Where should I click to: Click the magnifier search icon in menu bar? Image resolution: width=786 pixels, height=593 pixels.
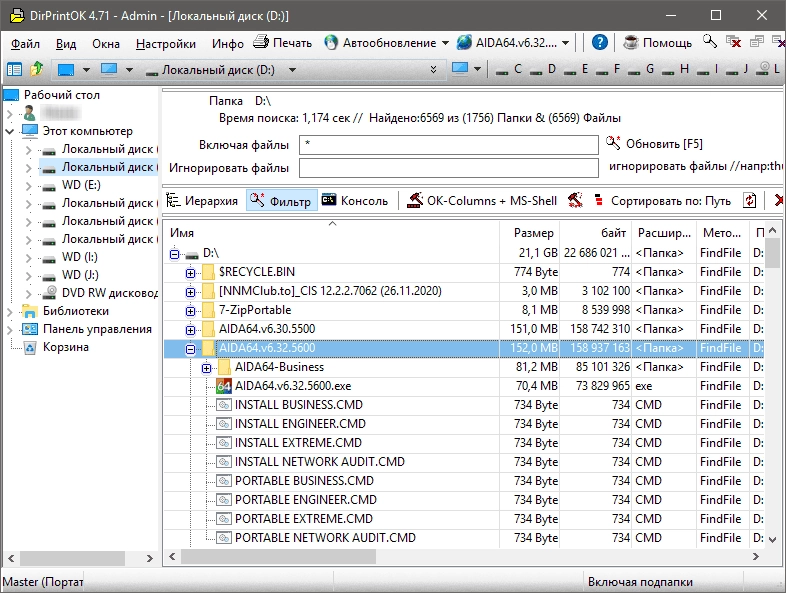point(710,42)
